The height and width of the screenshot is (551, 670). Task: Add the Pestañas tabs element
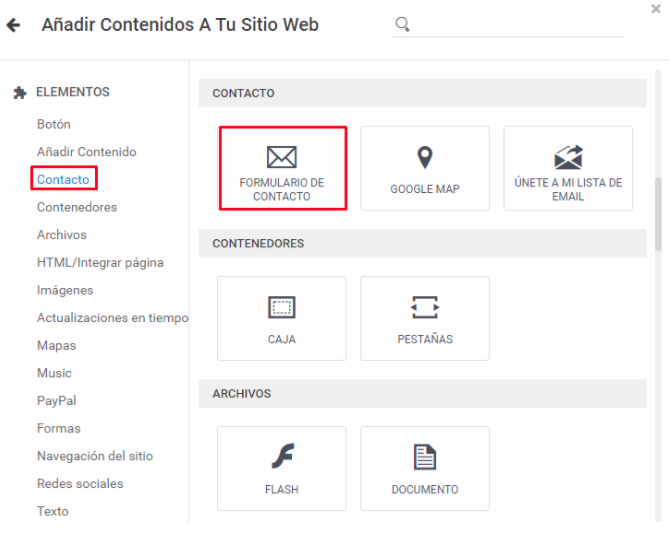point(425,318)
